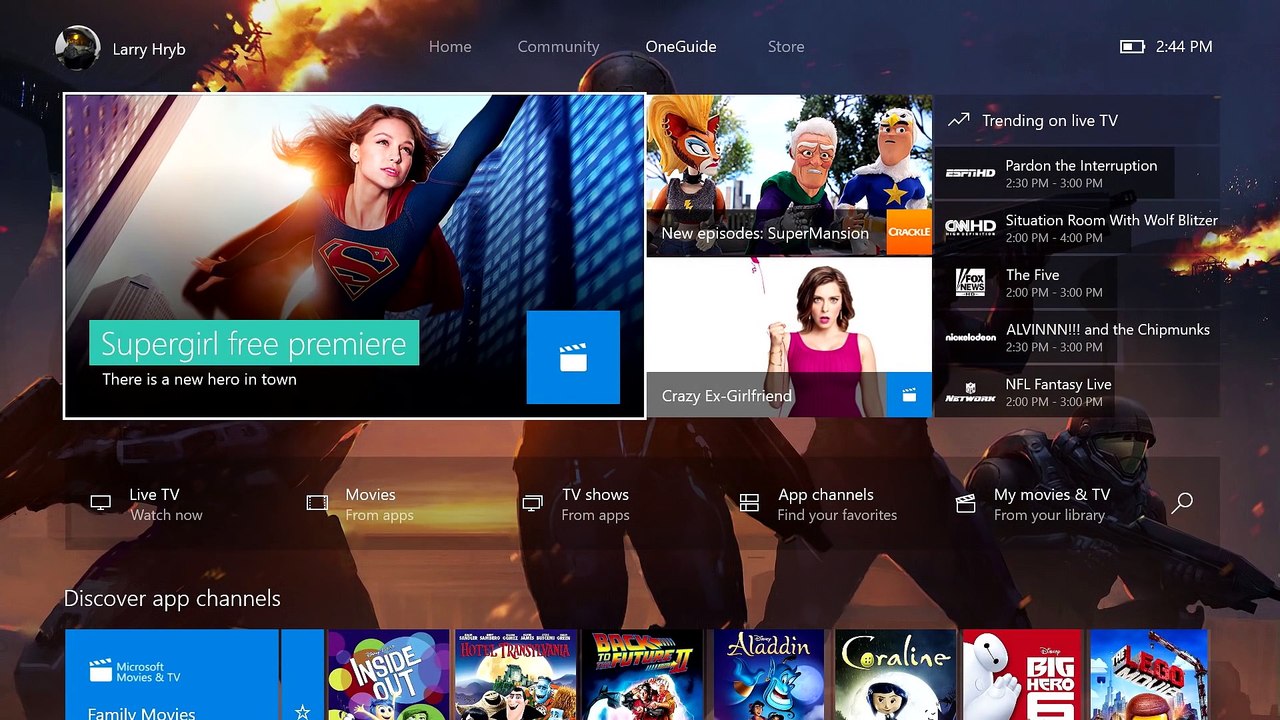The width and height of the screenshot is (1280, 720).
Task: Click the Nickelodeon channel logo
Action: coord(971,337)
